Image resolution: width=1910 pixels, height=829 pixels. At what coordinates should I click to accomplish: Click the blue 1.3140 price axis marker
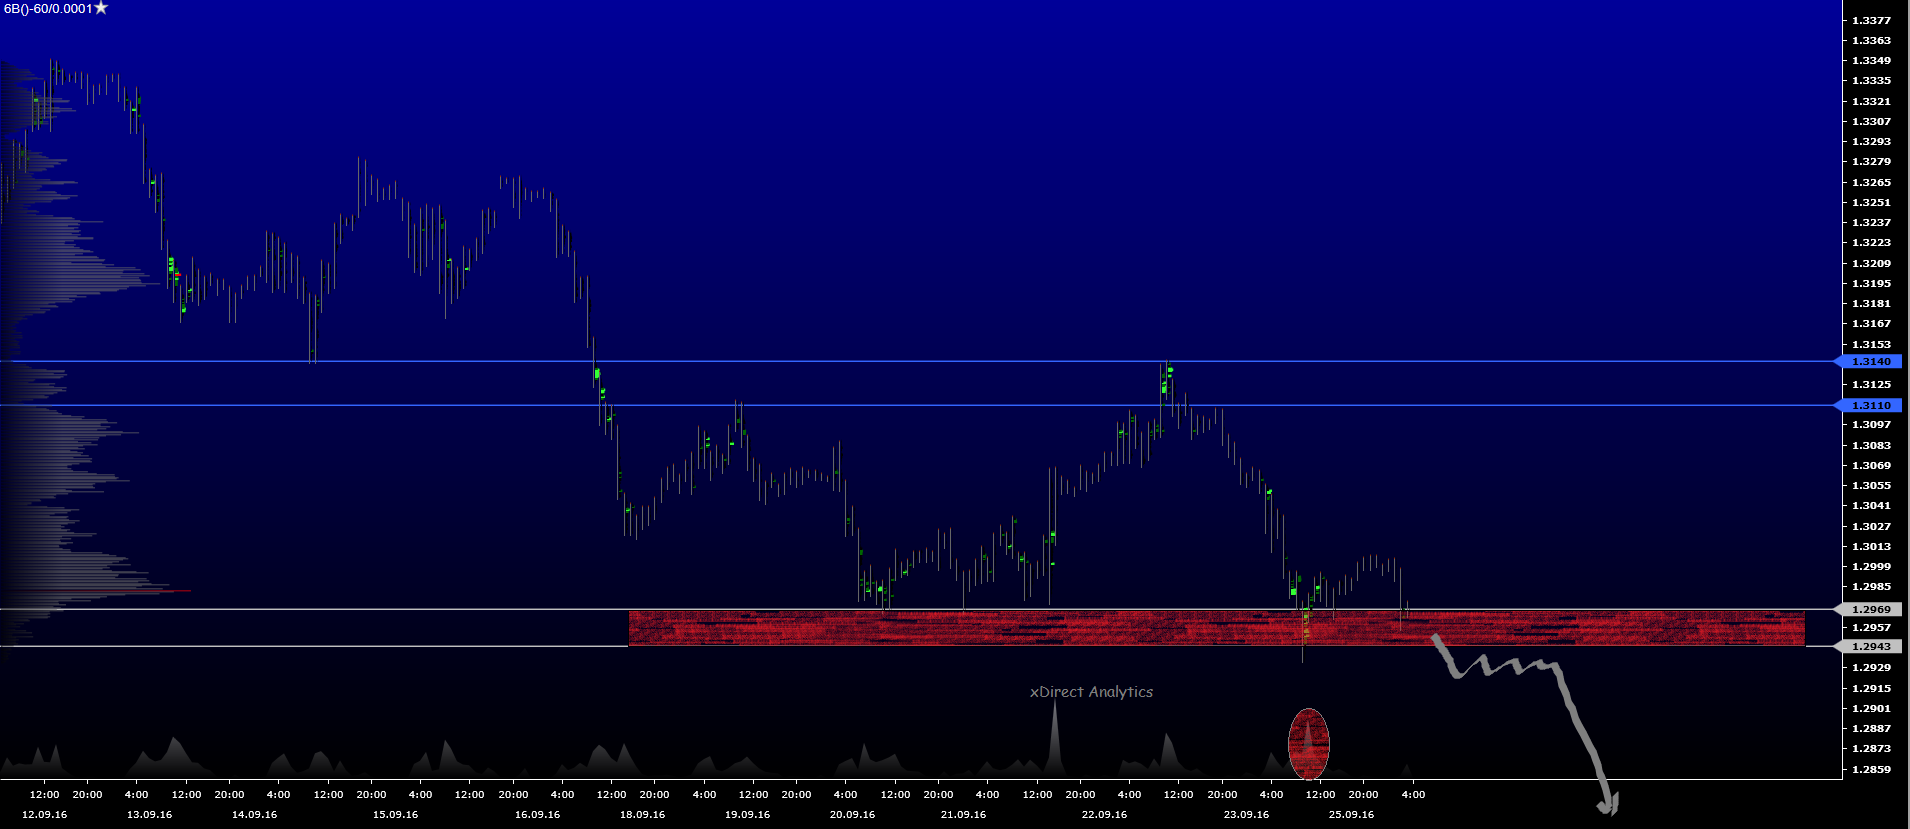click(1870, 361)
